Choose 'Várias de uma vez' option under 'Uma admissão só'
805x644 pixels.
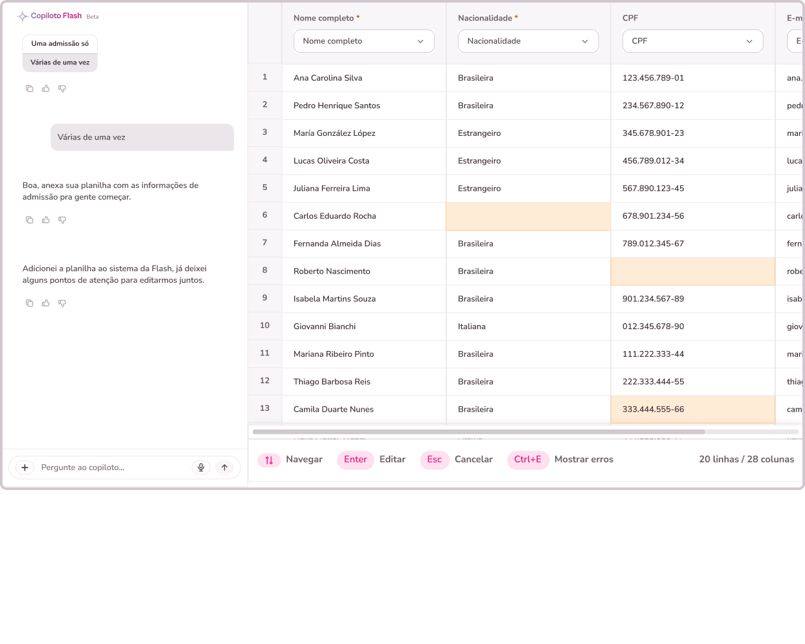(x=60, y=63)
